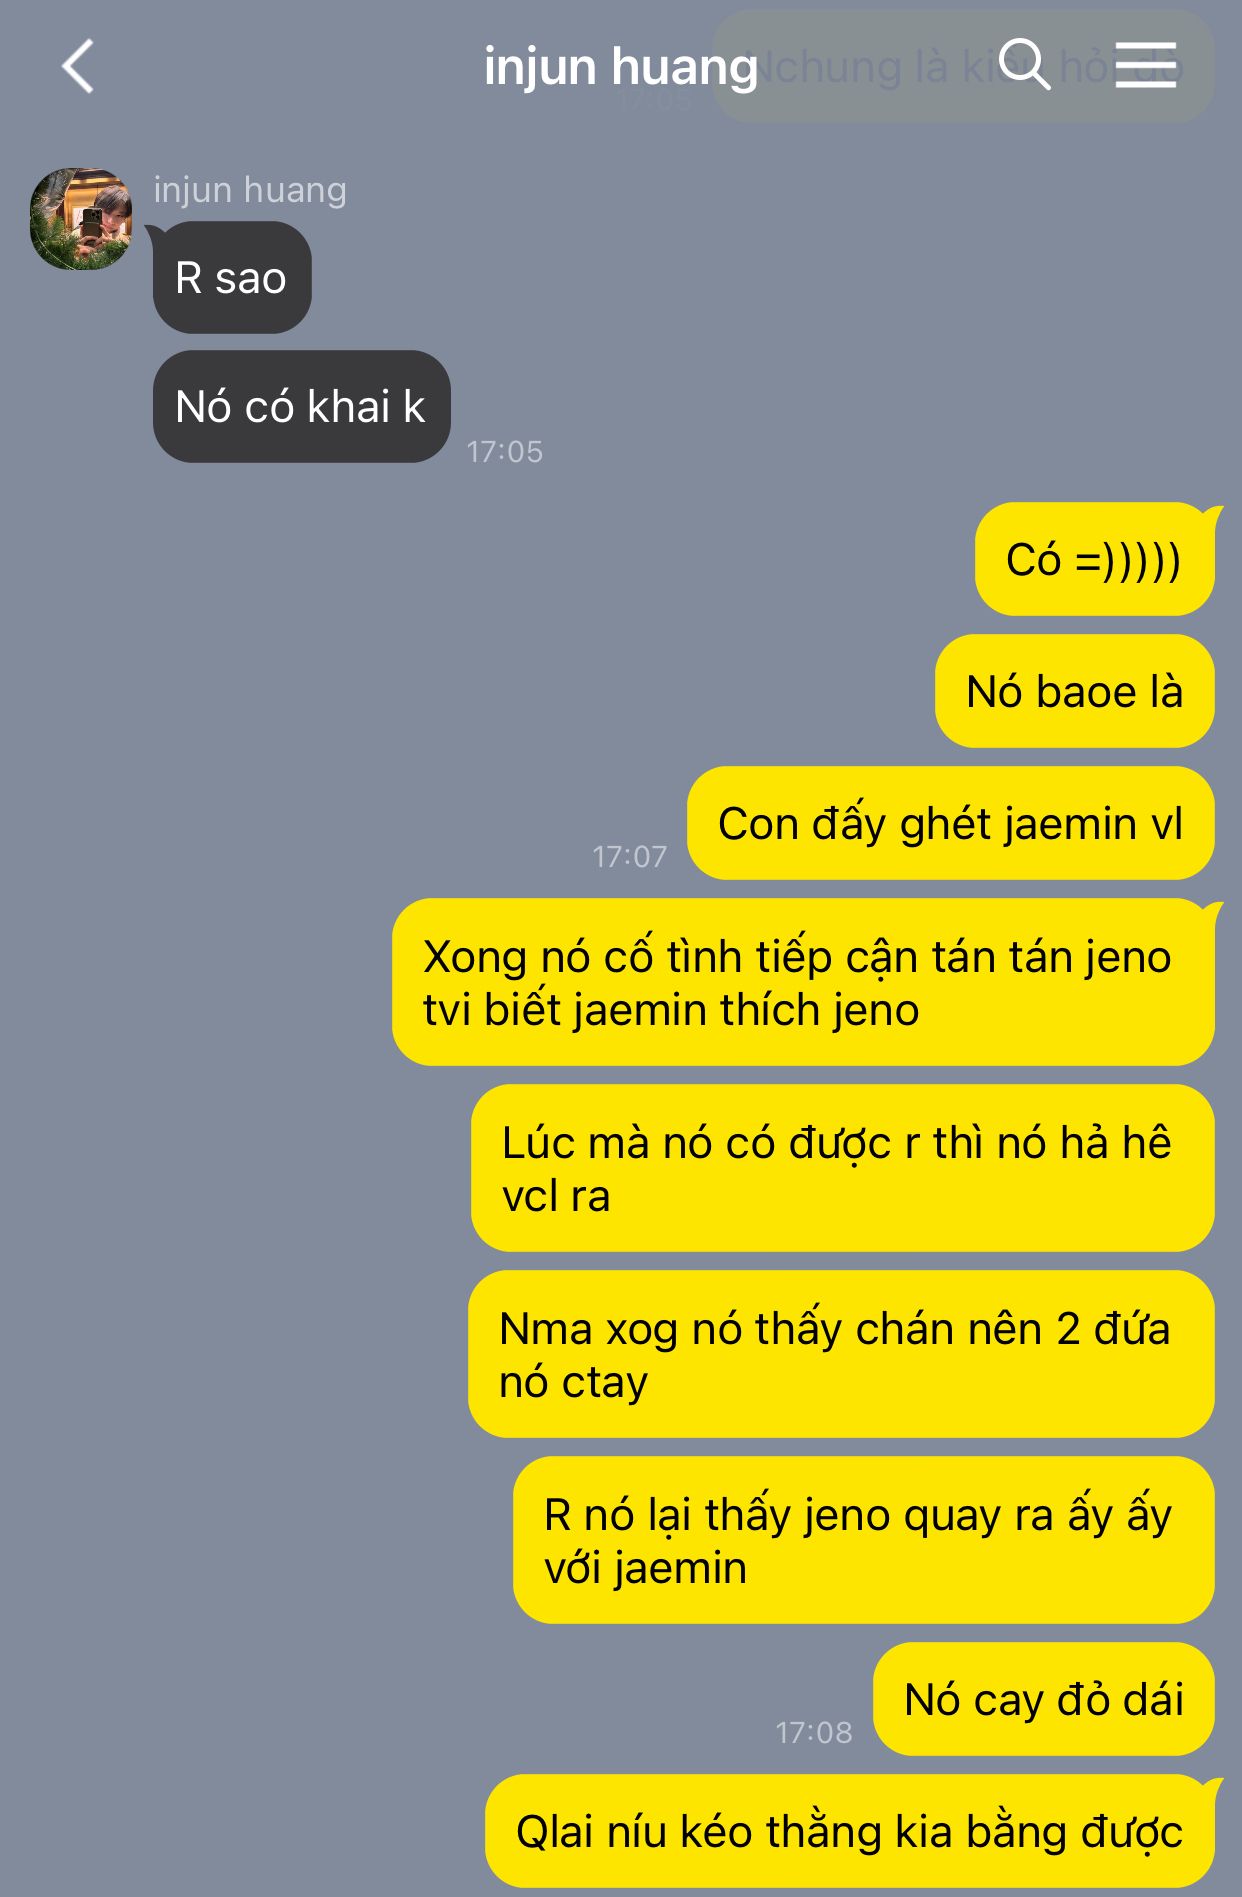Tap the sender name above 'R sao'
This screenshot has height=1897, width=1242.
[250, 189]
